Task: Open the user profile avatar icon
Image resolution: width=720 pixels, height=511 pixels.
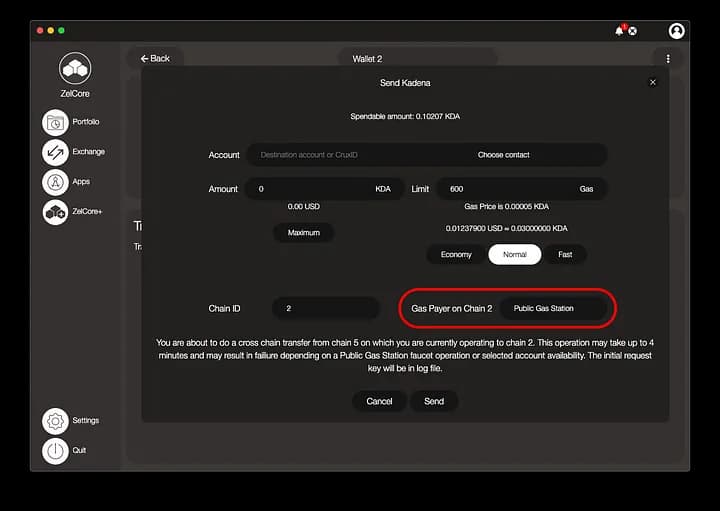Action: coord(676,31)
